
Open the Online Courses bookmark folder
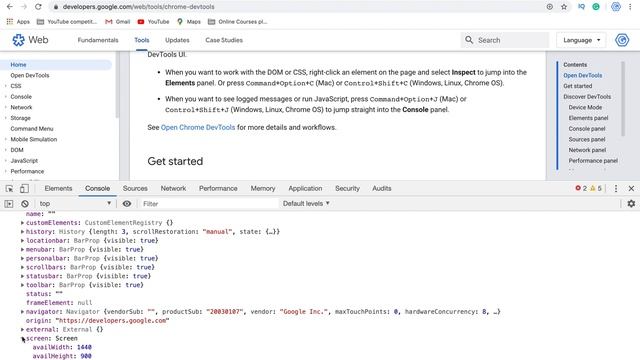238,22
